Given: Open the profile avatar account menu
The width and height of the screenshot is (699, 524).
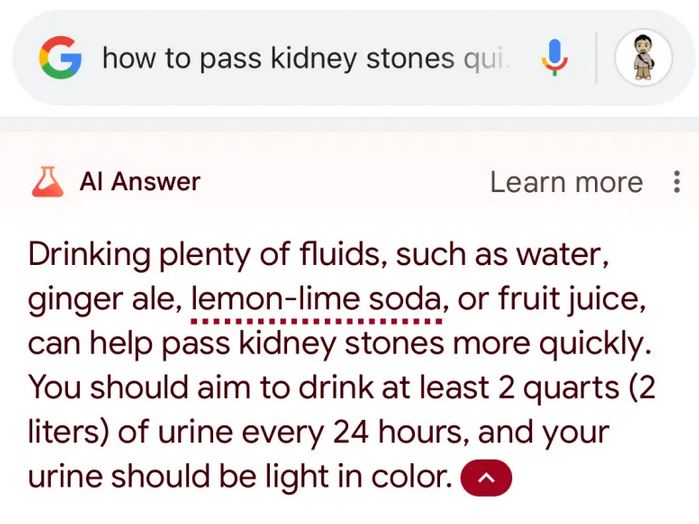Looking at the screenshot, I should (641, 58).
